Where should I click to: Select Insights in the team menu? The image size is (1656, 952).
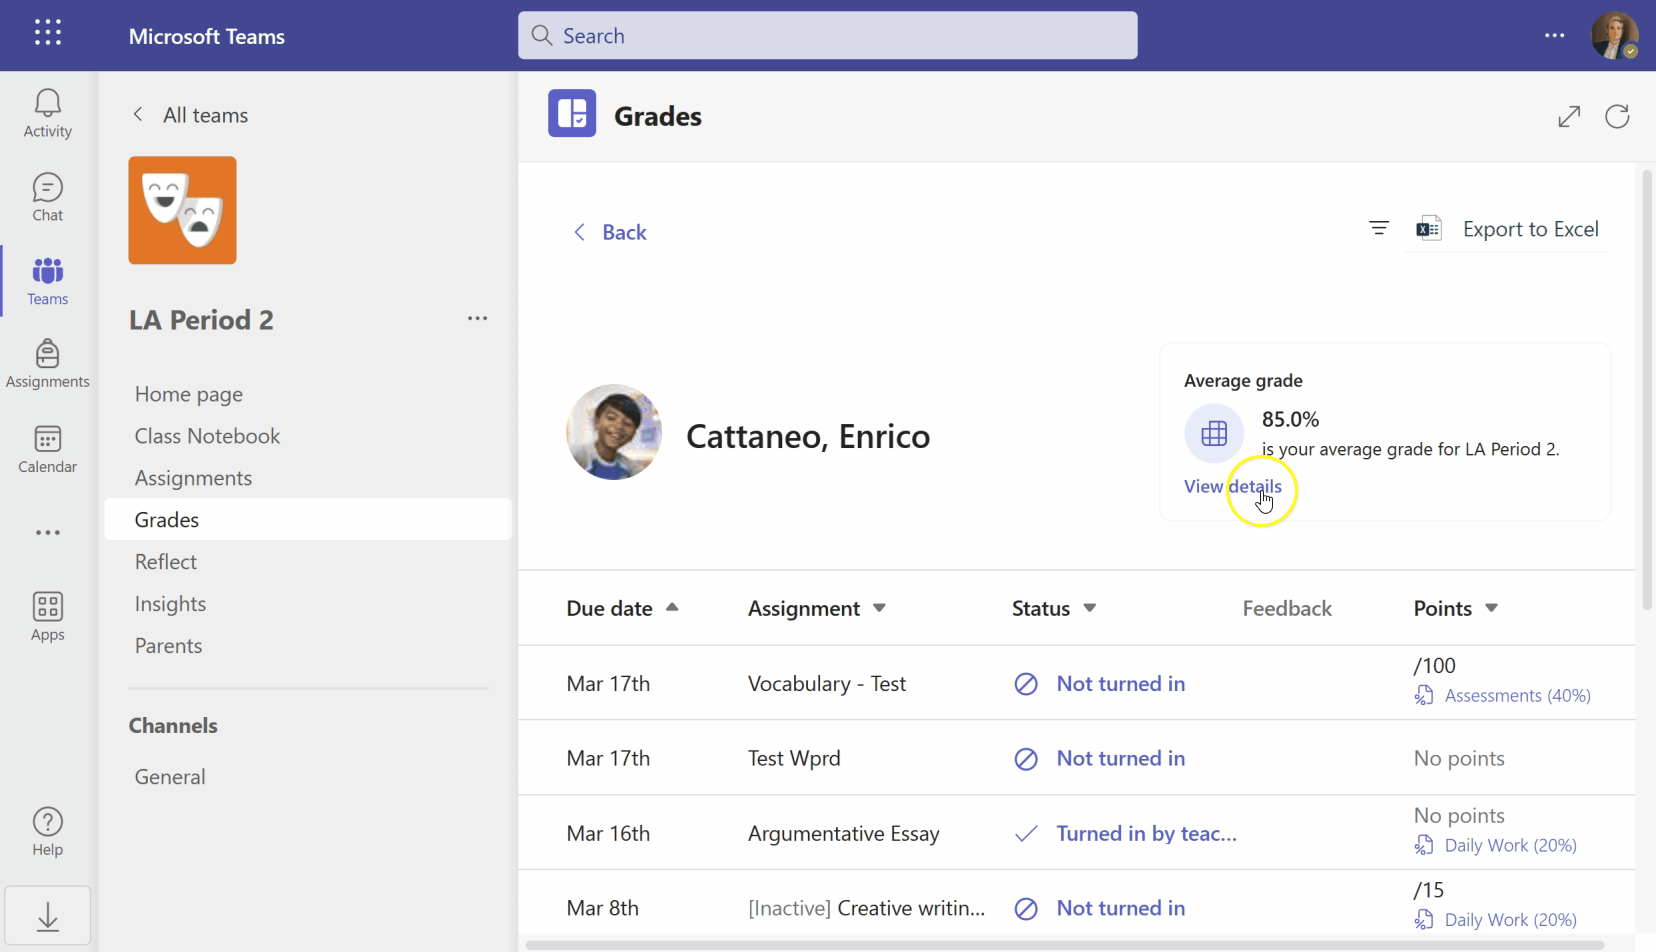pyautogui.click(x=170, y=604)
